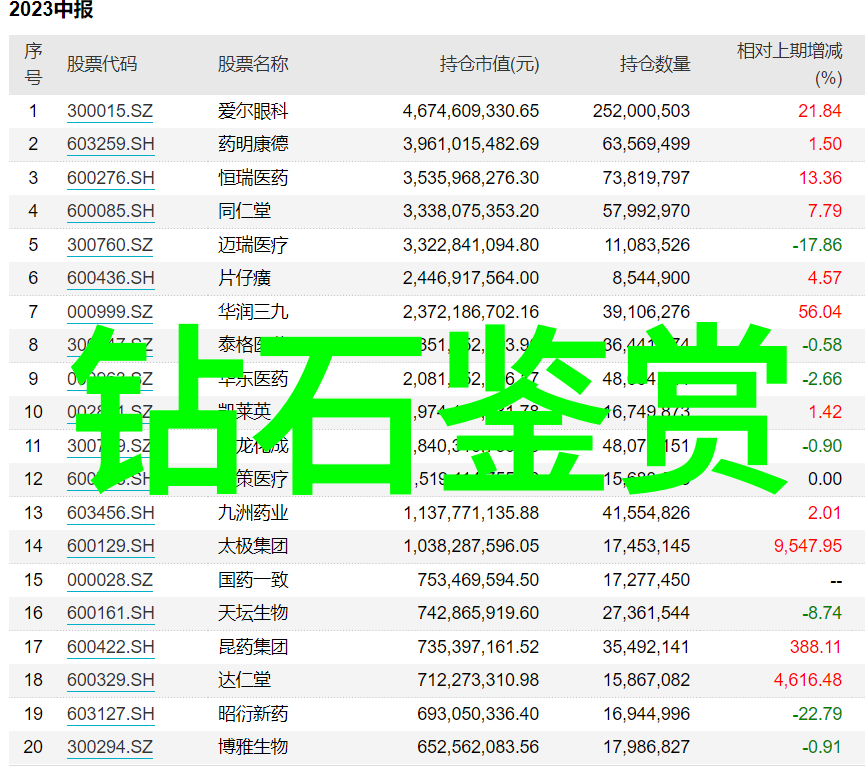Select stock name 博雅生物
This screenshot has width=865, height=776.
253,748
